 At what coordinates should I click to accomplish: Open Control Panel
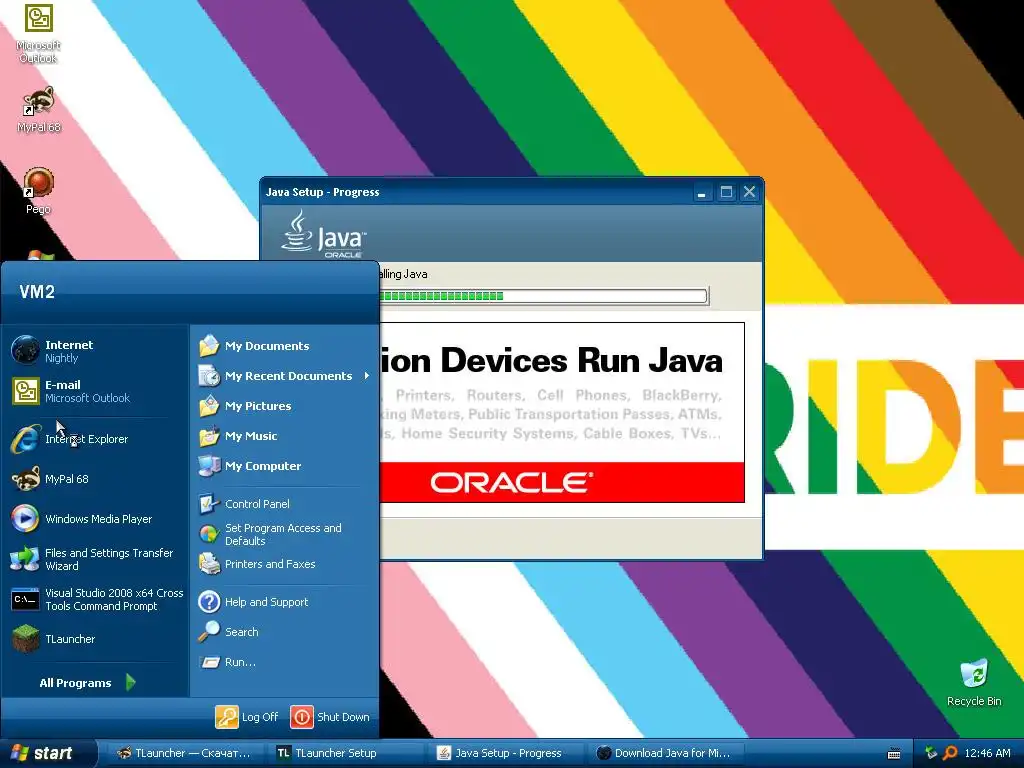pos(285,504)
